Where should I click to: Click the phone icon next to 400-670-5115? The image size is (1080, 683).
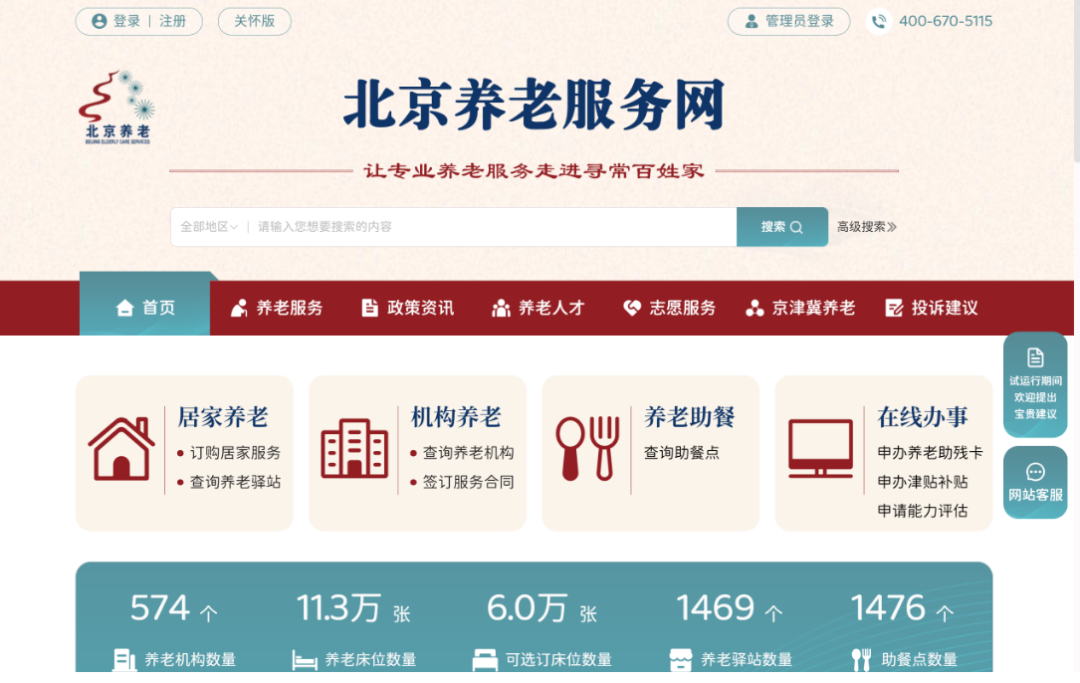878,20
